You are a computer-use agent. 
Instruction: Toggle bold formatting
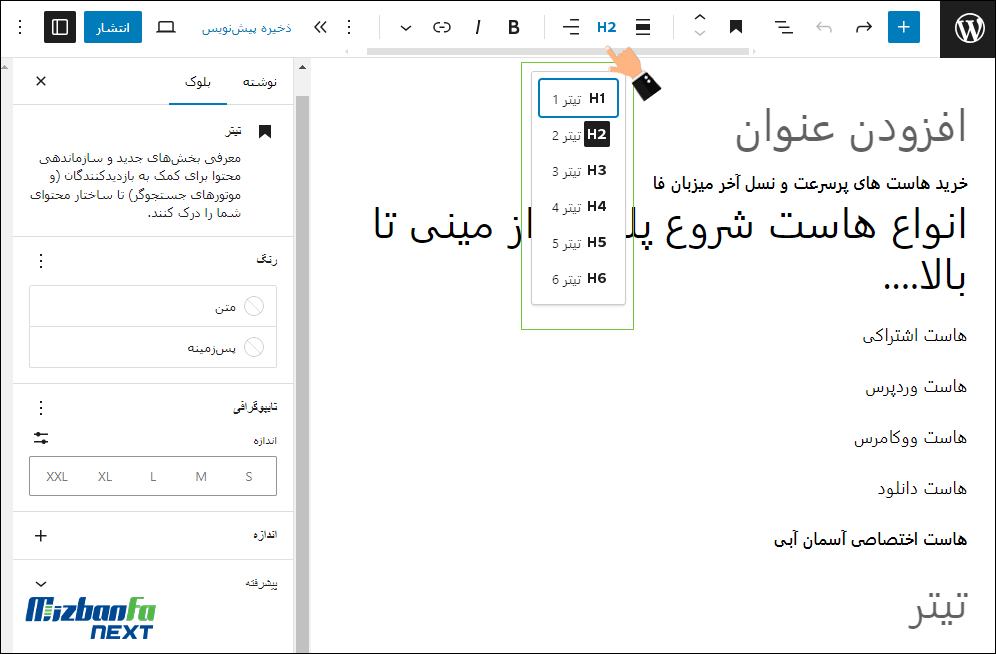pos(514,27)
